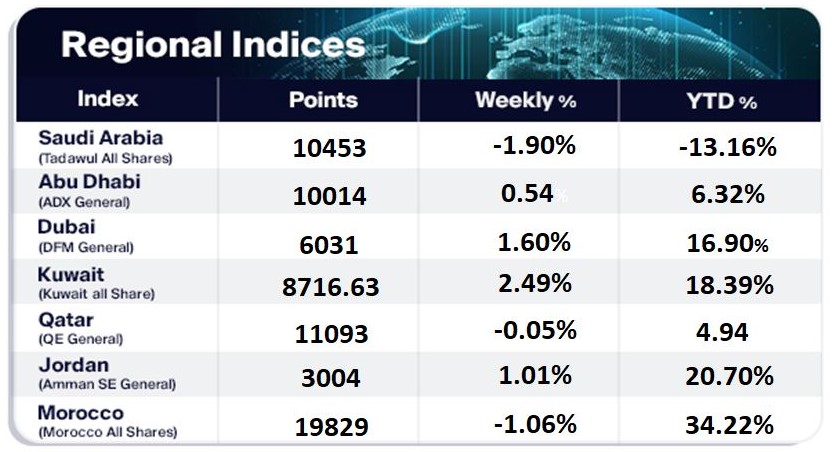
Task: Select Saudi Arabia points value 10453
Action: click(x=330, y=149)
